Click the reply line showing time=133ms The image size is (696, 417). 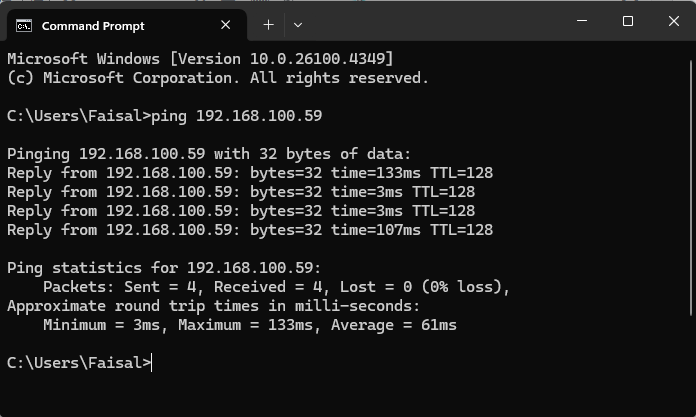pyautogui.click(x=249, y=173)
